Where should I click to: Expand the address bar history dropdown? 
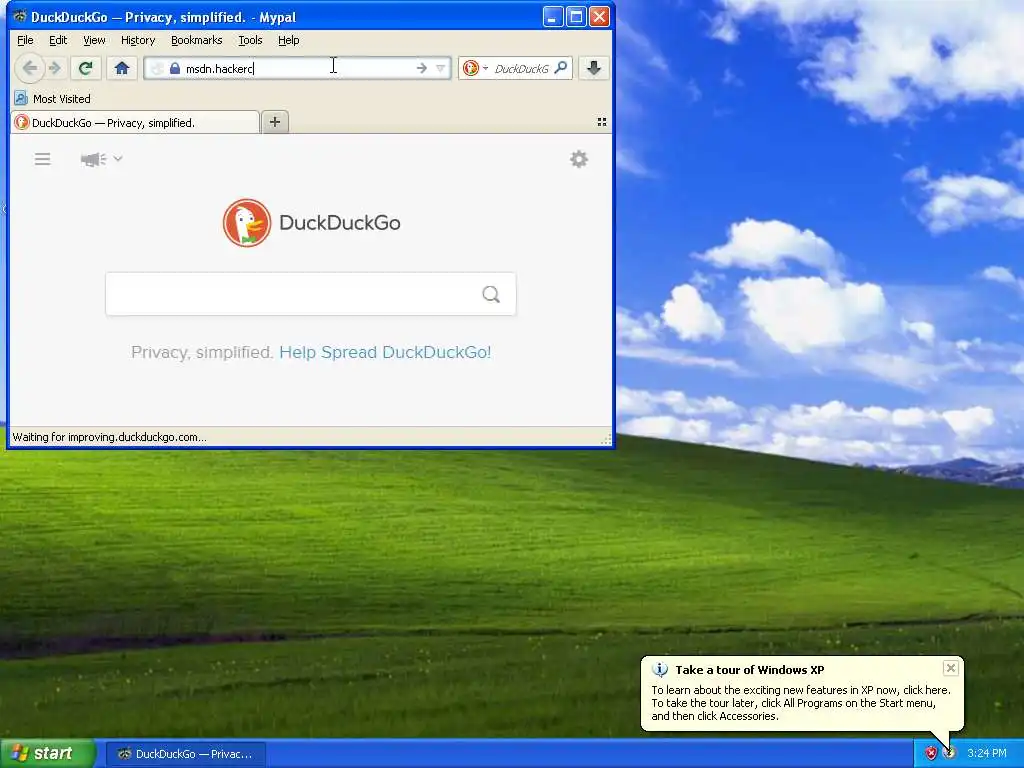click(x=441, y=68)
